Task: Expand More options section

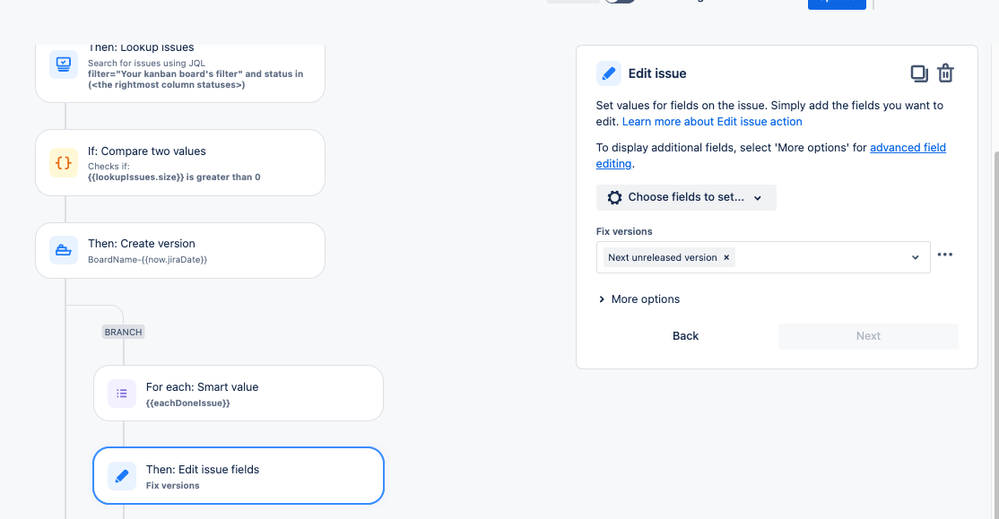Action: [639, 299]
